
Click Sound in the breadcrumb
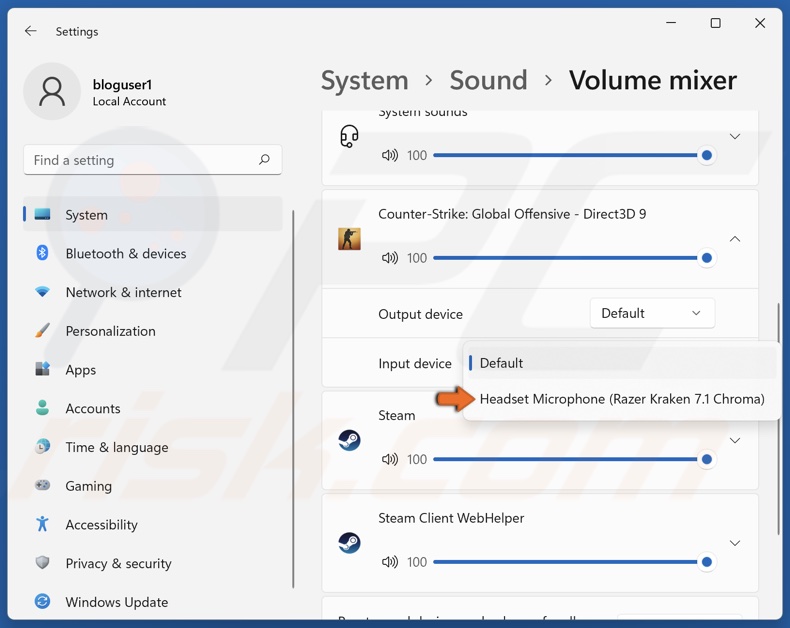click(x=488, y=80)
